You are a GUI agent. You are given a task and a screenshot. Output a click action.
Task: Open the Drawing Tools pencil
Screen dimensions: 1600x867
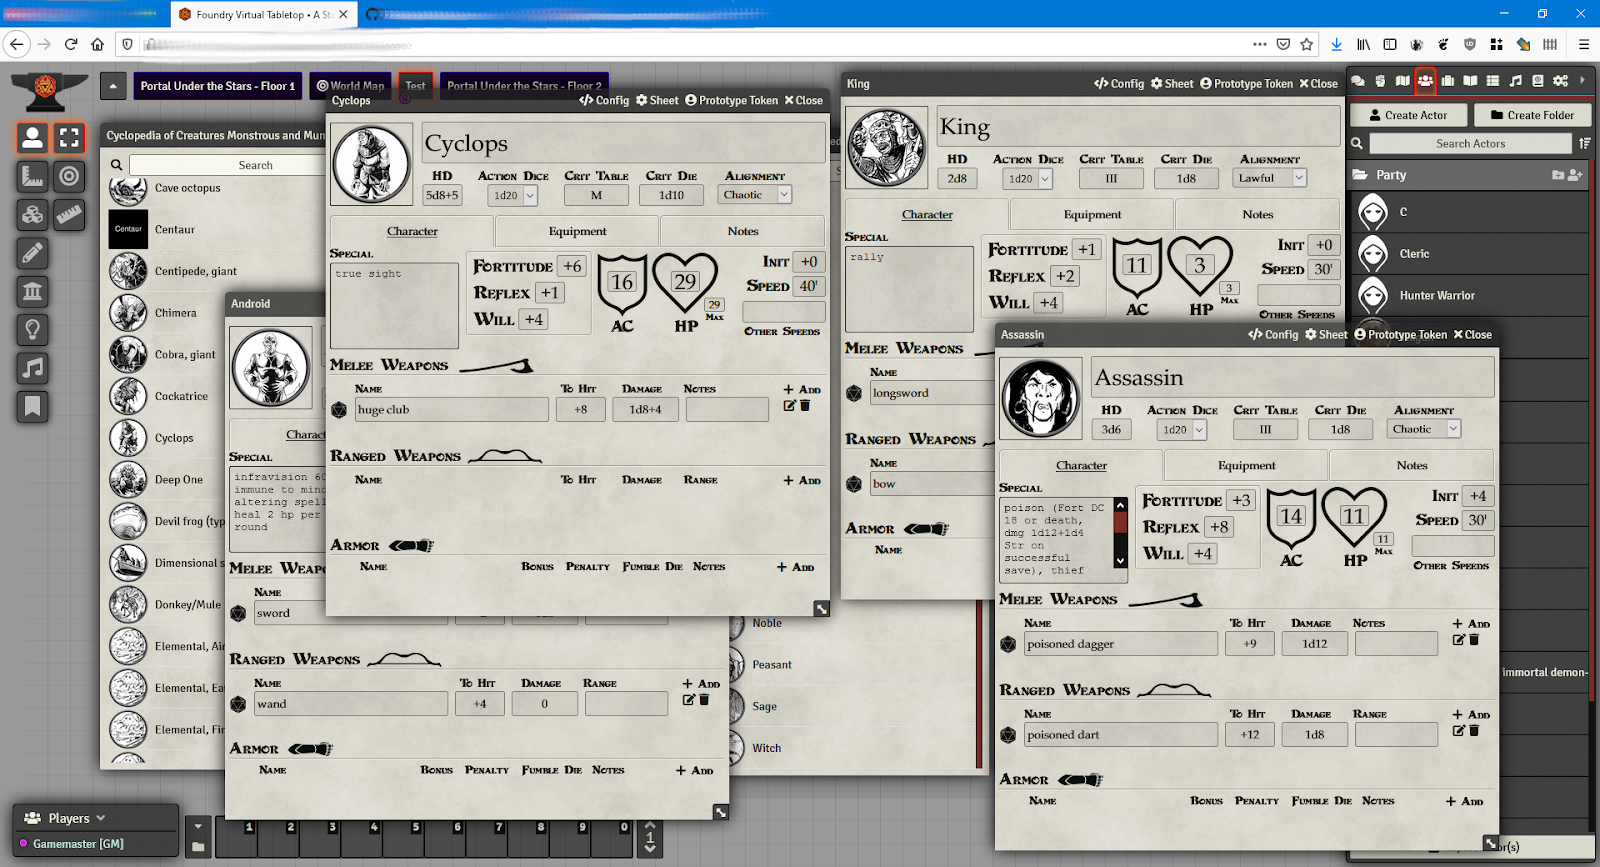tap(32, 253)
